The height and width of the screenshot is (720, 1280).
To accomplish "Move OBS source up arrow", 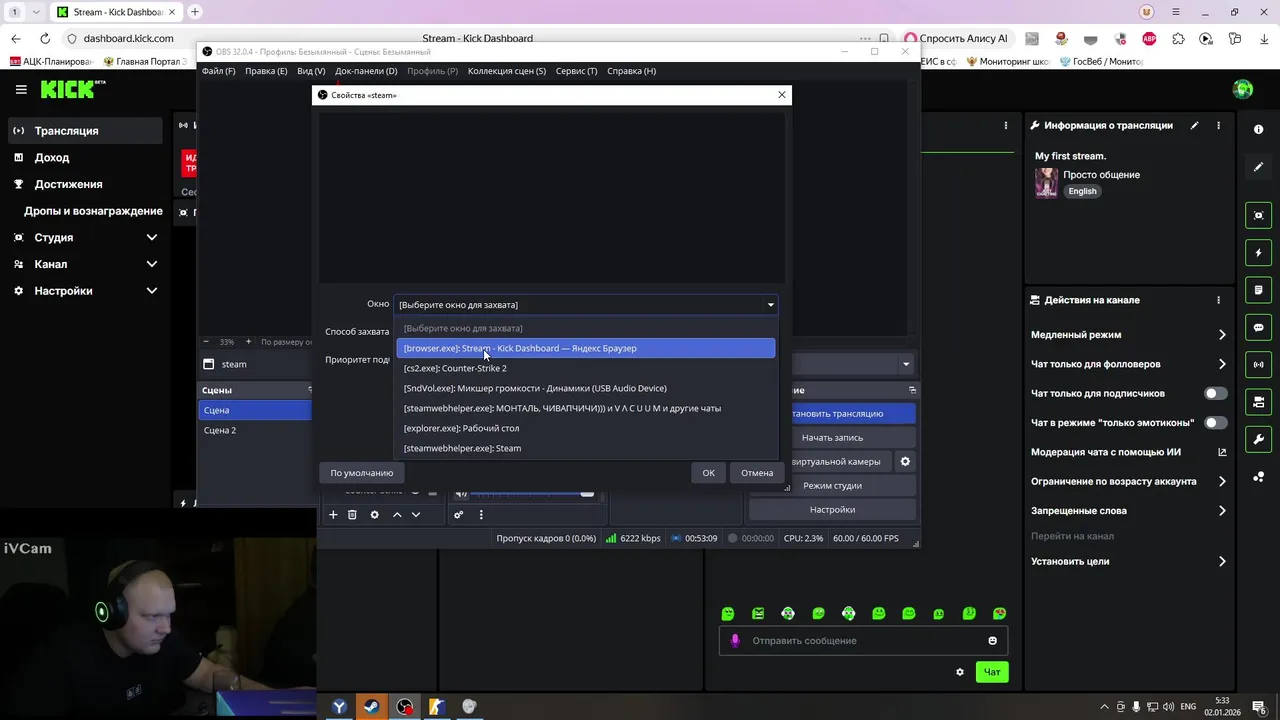I will 397,515.
